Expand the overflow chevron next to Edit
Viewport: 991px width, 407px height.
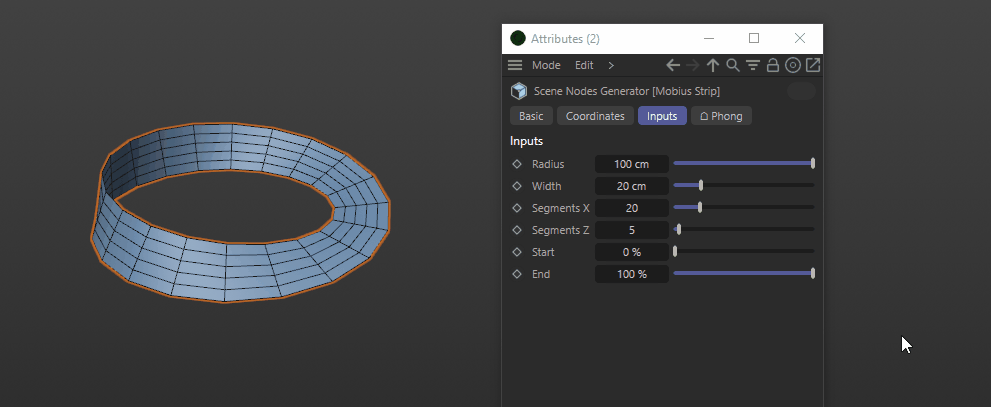[611, 65]
